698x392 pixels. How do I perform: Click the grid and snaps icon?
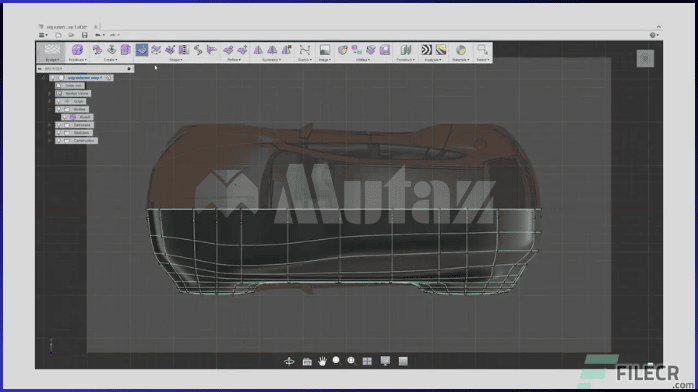(x=403, y=361)
